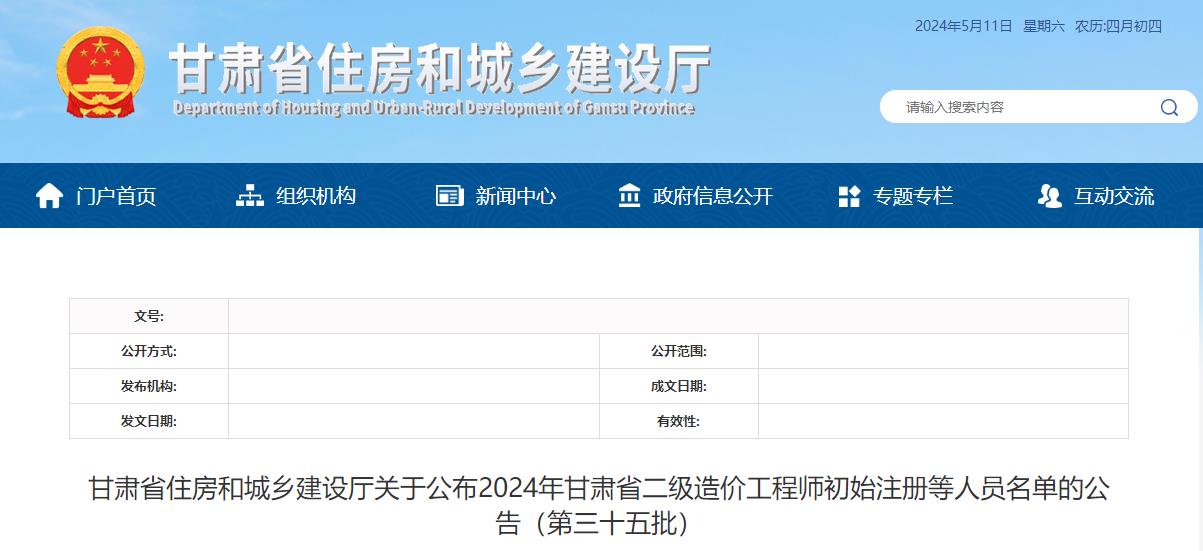Click the national emblem logo
Image resolution: width=1203 pixels, height=551 pixels.
tap(100, 73)
